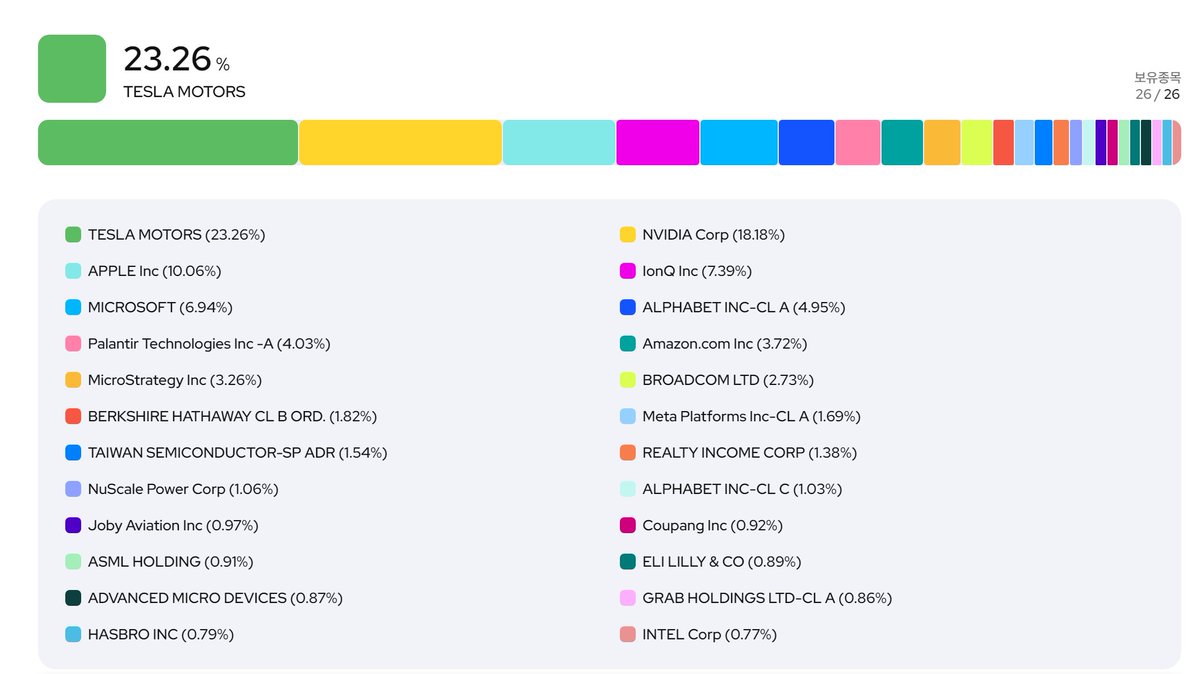This screenshot has width=1200, height=674.
Task: Click the magenta legend square next to IonQ Inc
Action: pos(628,271)
